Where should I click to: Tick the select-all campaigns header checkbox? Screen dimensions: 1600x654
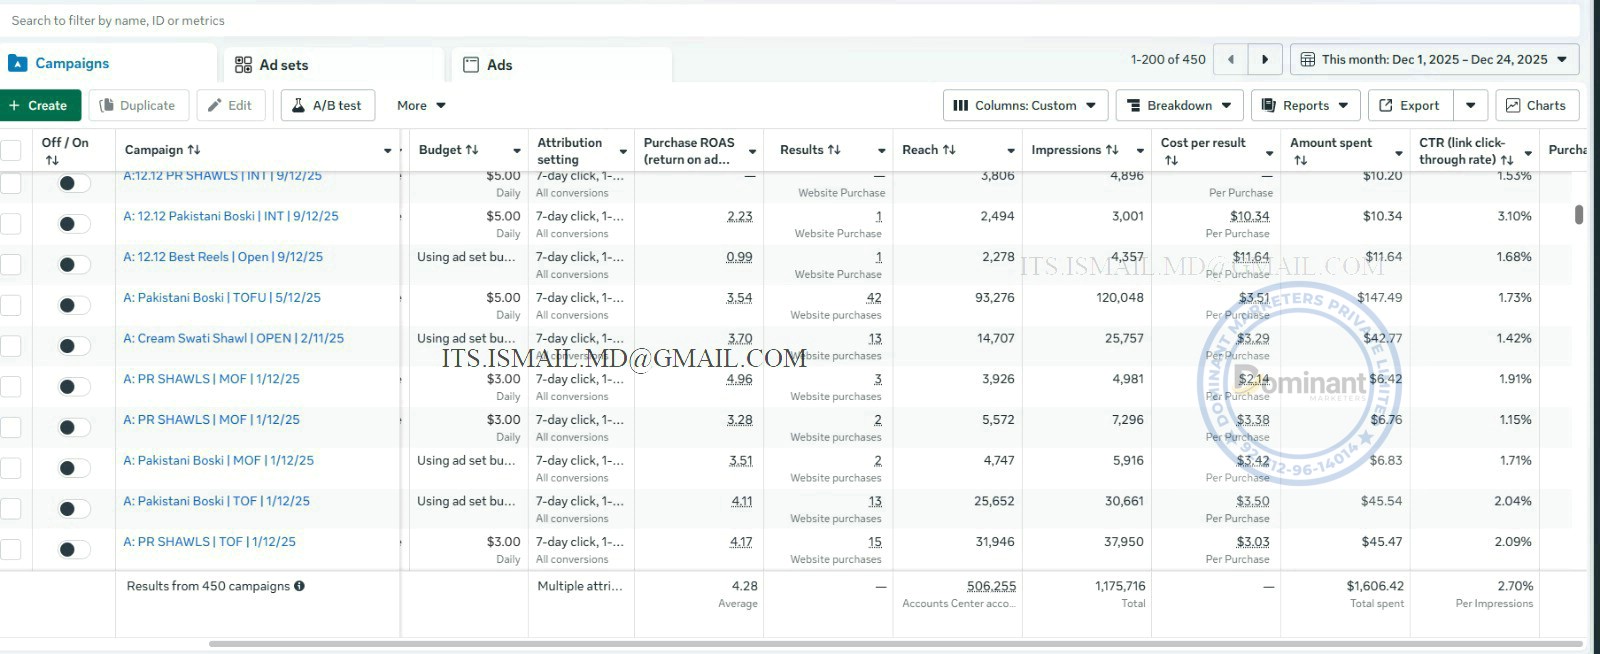click(x=11, y=150)
